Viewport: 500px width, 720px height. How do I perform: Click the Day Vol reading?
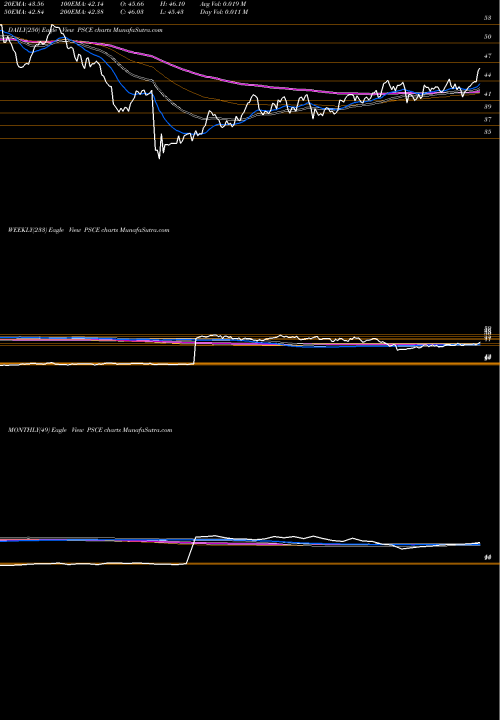224,12
